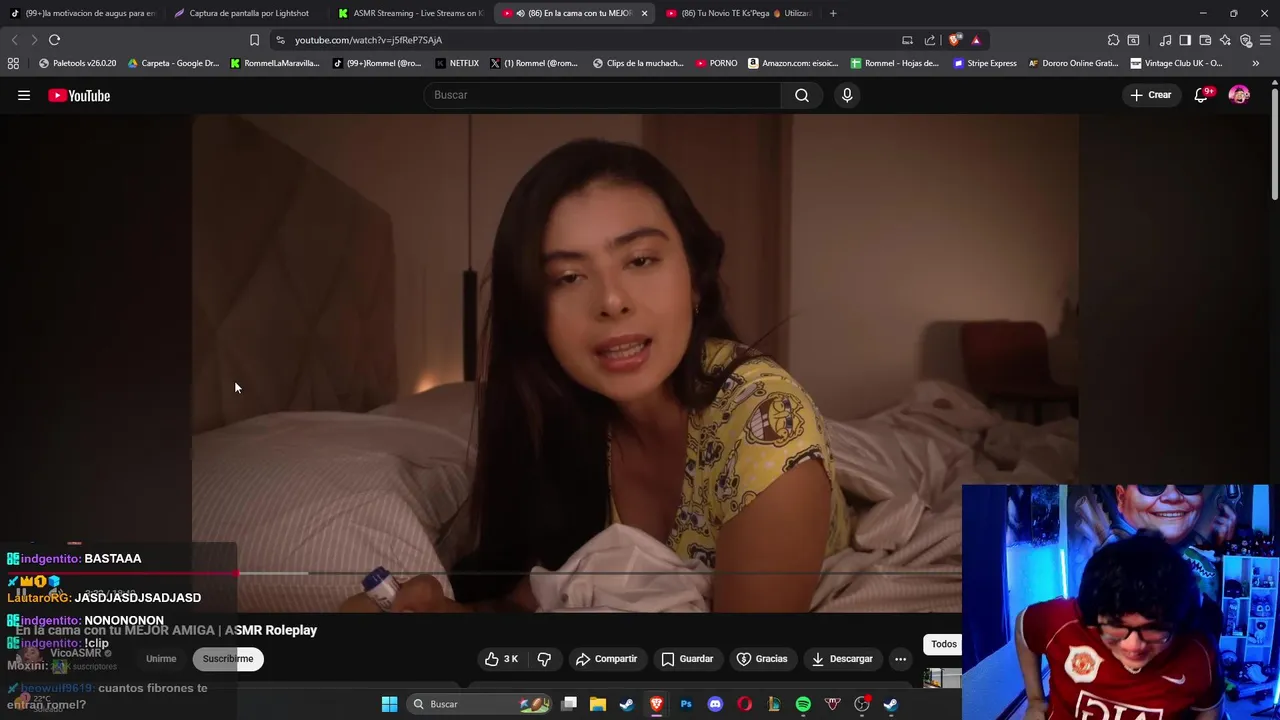Click the Crear button

point(1150,95)
